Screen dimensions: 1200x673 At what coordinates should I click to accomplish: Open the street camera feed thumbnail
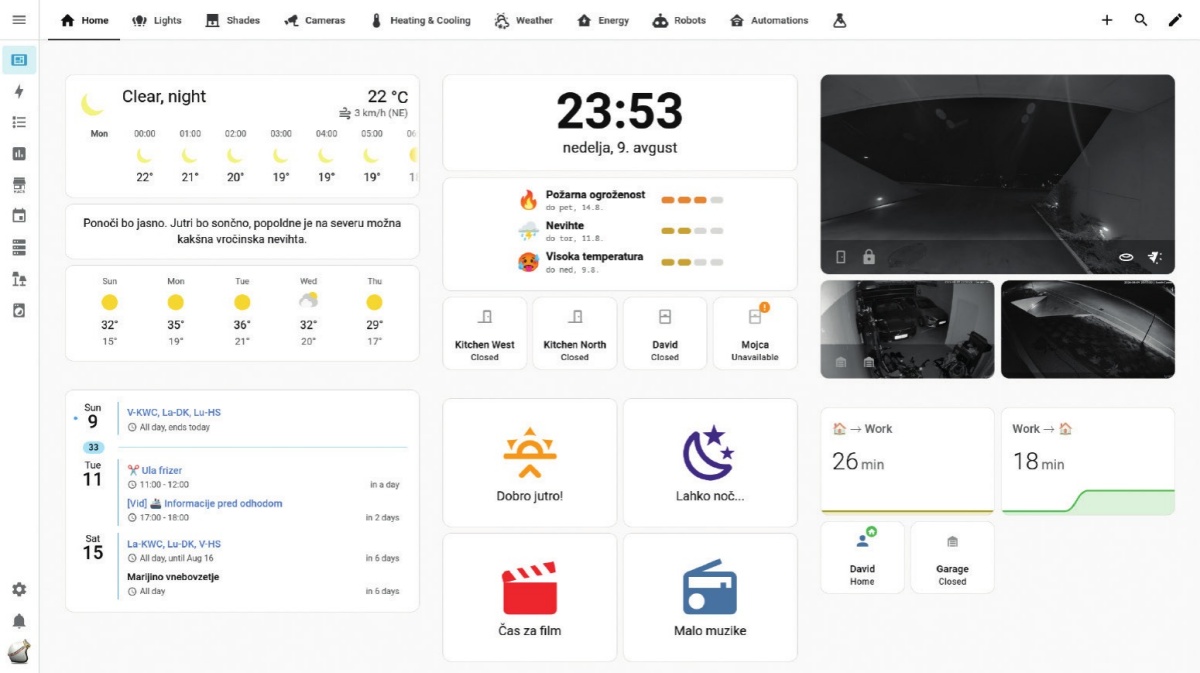[x=1088, y=329]
